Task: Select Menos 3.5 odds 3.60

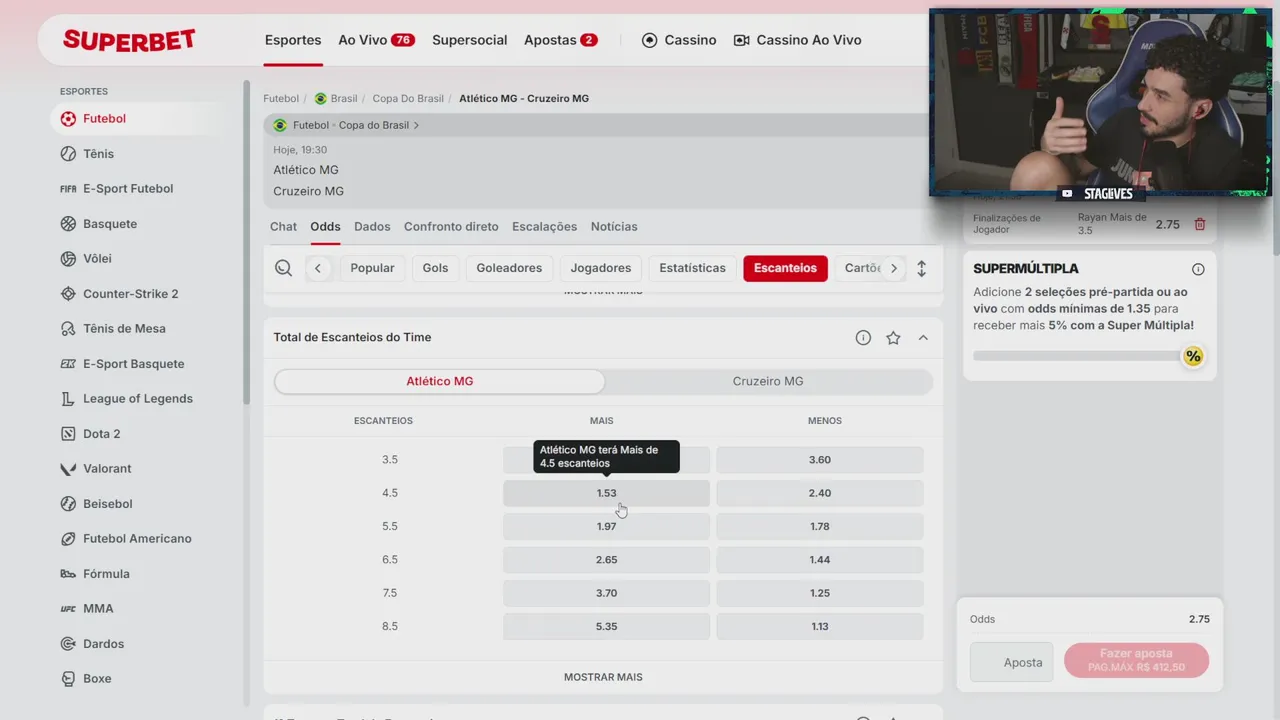Action: tap(820, 460)
